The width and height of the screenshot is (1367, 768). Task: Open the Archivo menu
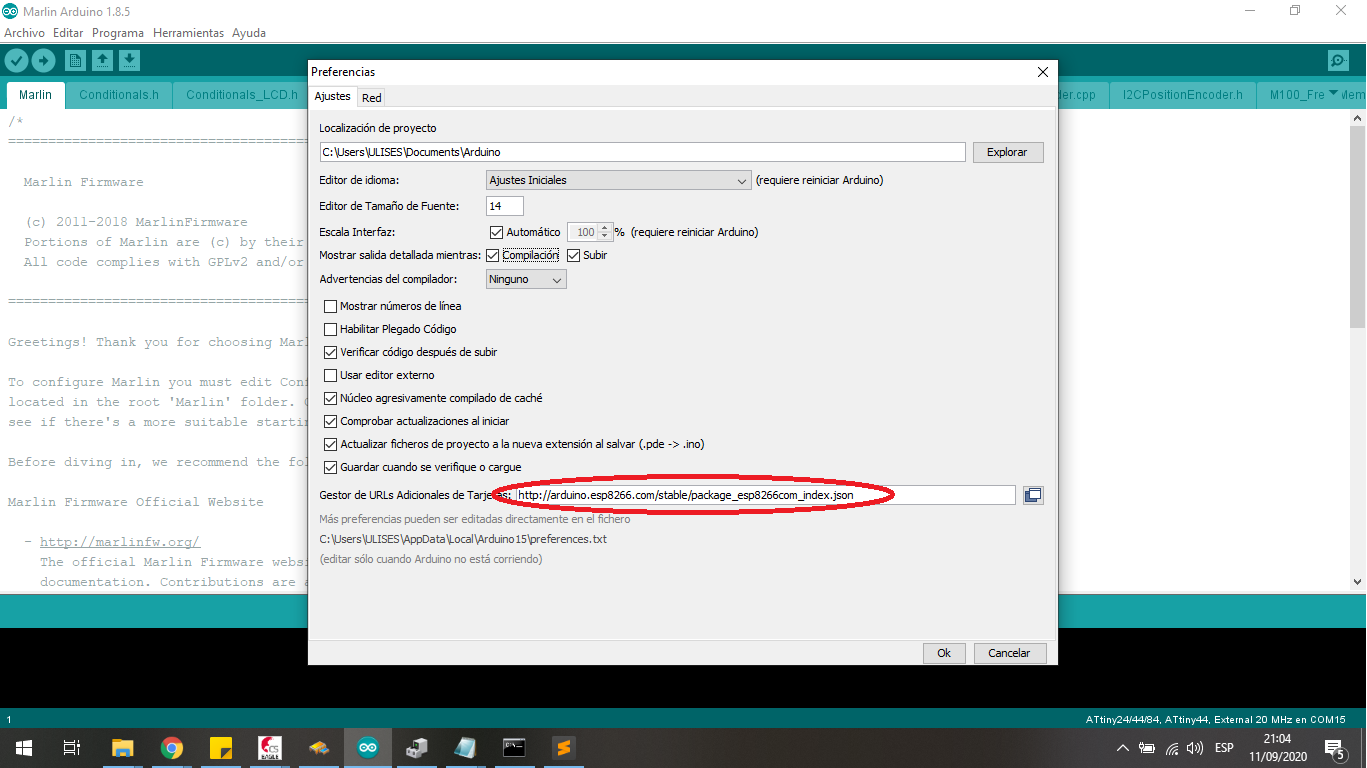(24, 33)
